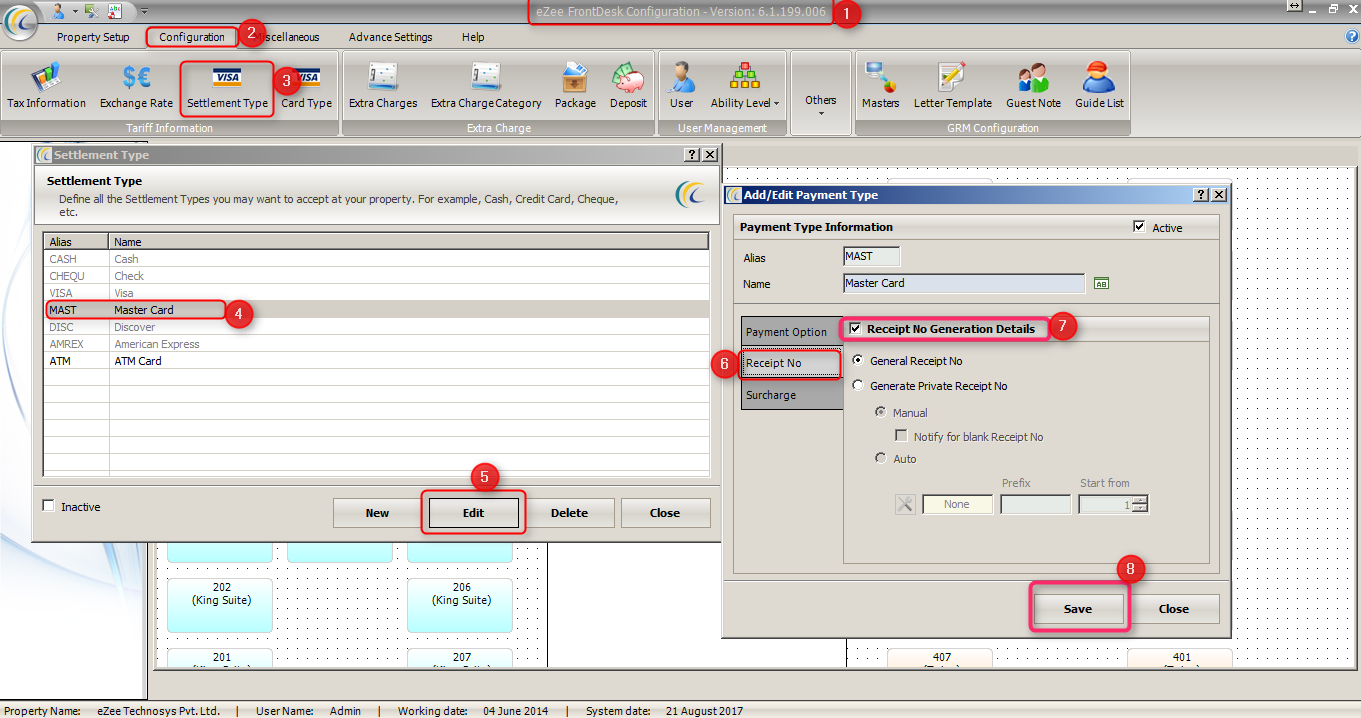Expand the Ability Level dropdown arrow
Viewport: 1361px width, 718px height.
pos(777,103)
